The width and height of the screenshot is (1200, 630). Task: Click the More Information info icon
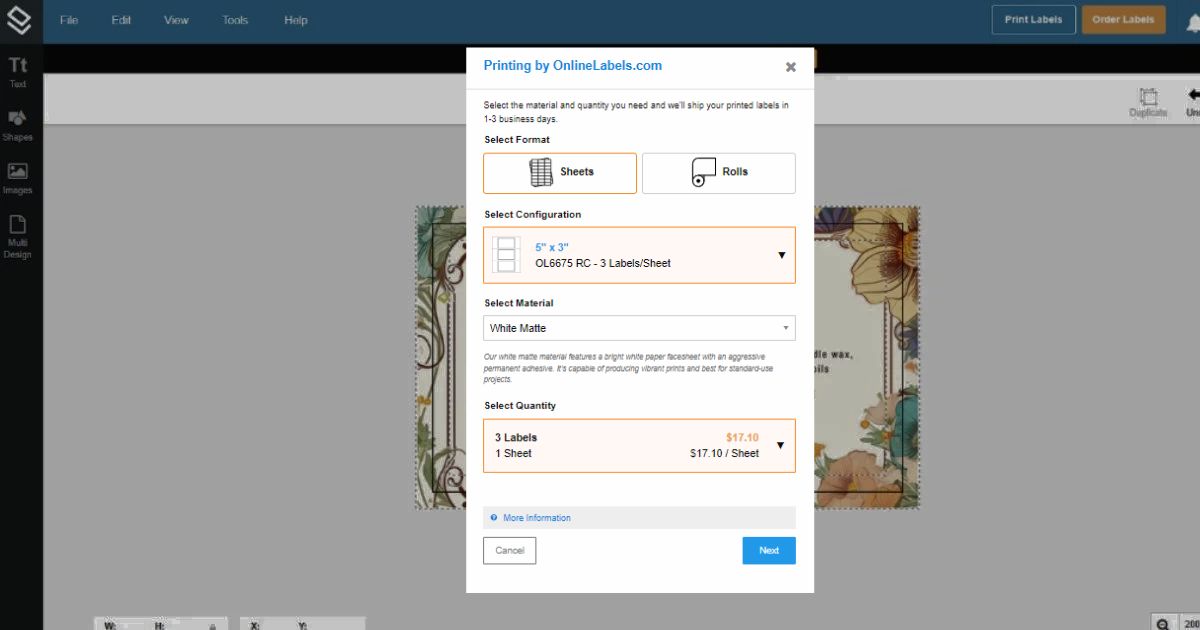point(494,518)
